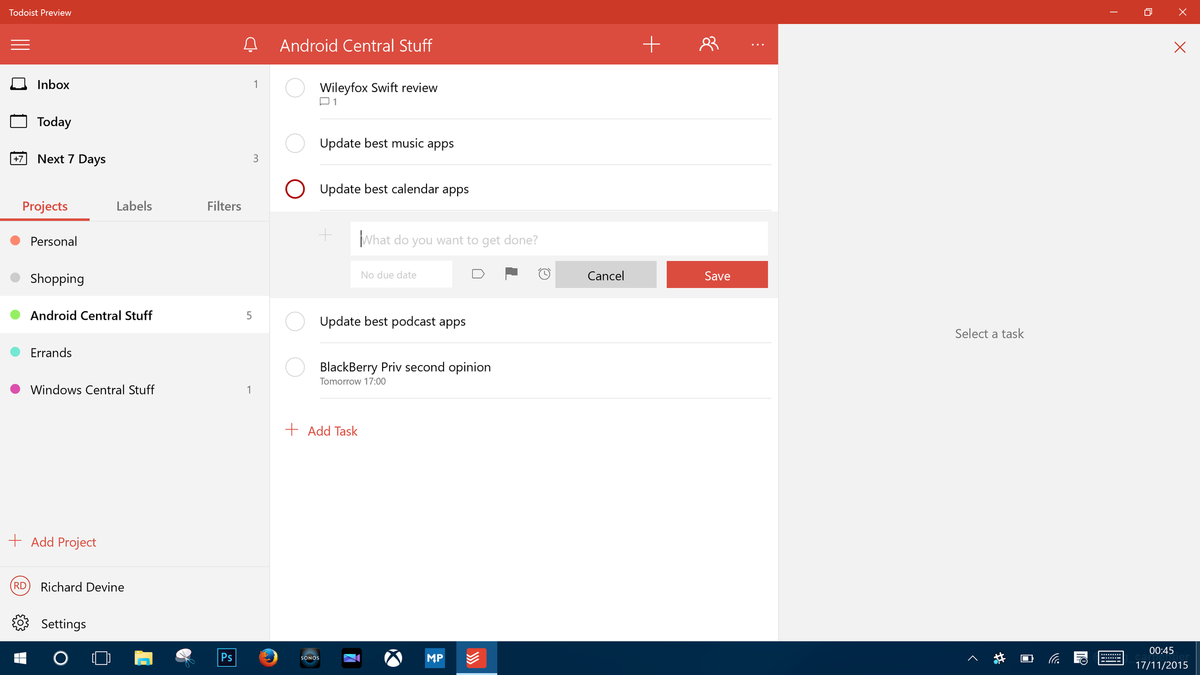The width and height of the screenshot is (1200, 675).
Task: Save the new task
Action: (717, 275)
